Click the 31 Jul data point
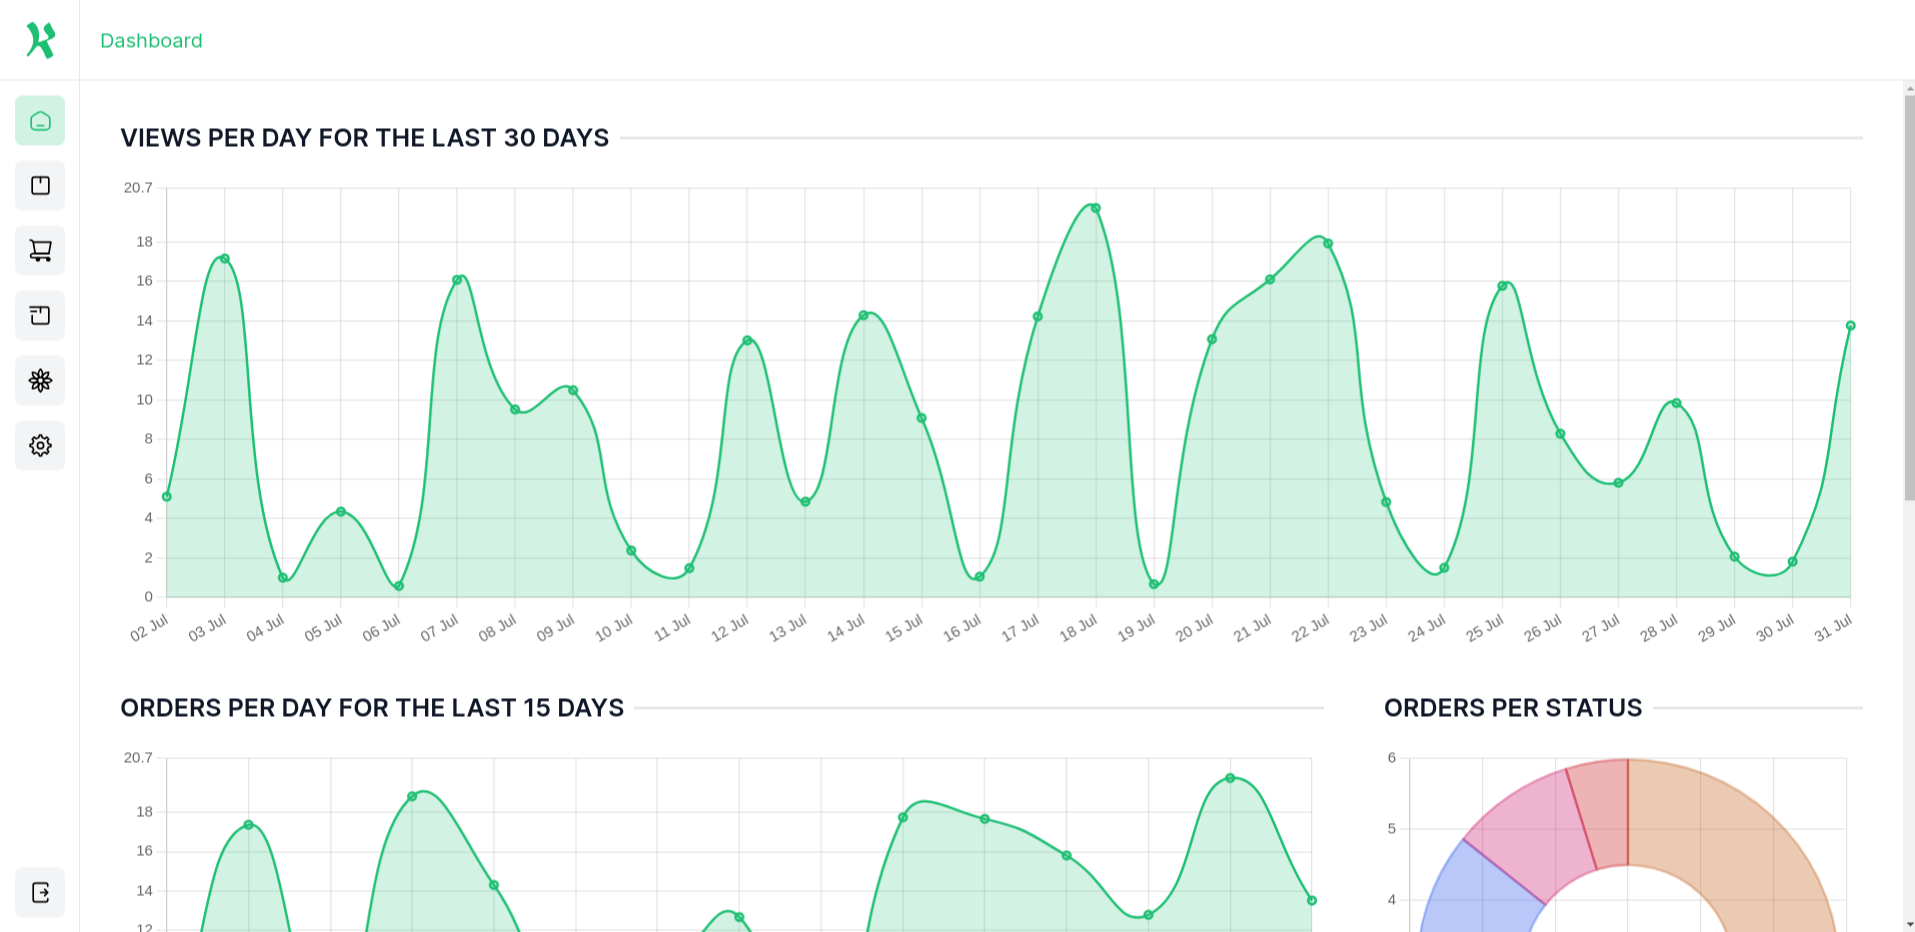Image resolution: width=1915 pixels, height=932 pixels. (1850, 325)
